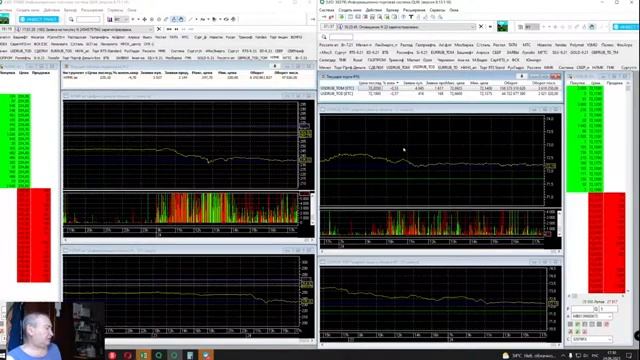Click volume panel scrollbar in right upper chart
The width and height of the screenshot is (640, 360).
click(559, 223)
